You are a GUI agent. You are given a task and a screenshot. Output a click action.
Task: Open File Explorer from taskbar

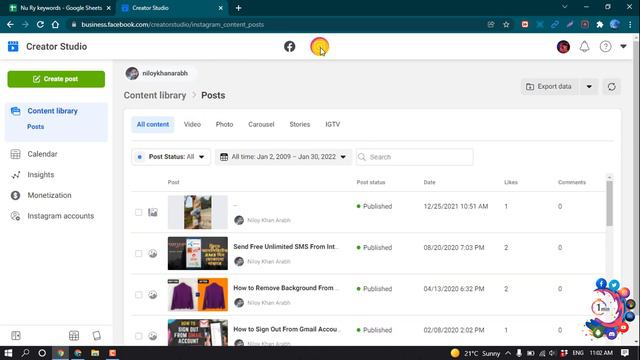coord(95,353)
